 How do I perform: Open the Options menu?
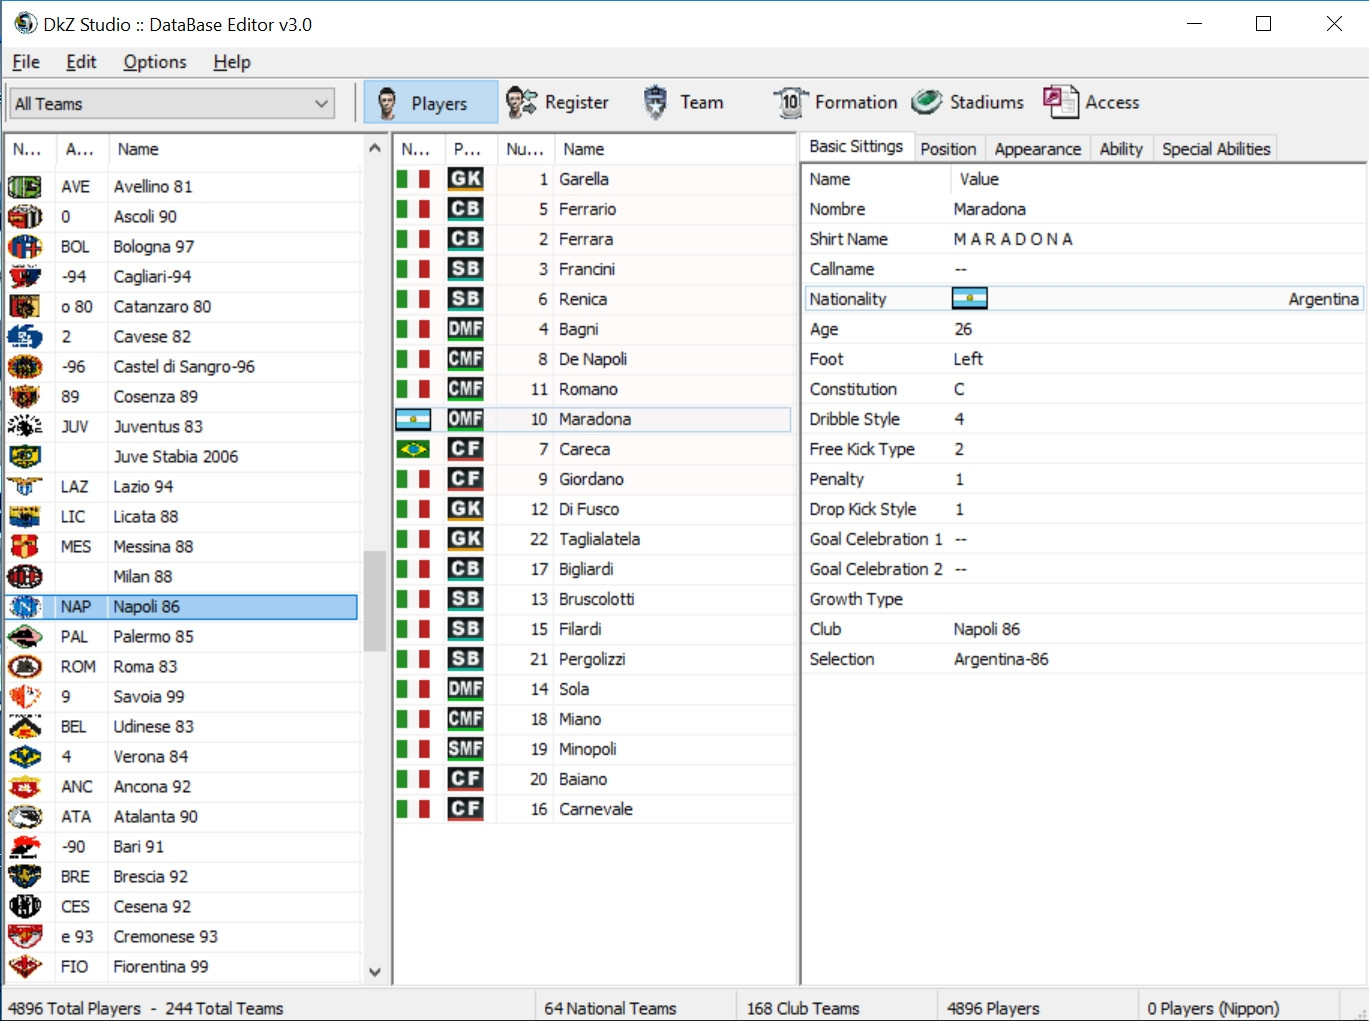pos(155,62)
